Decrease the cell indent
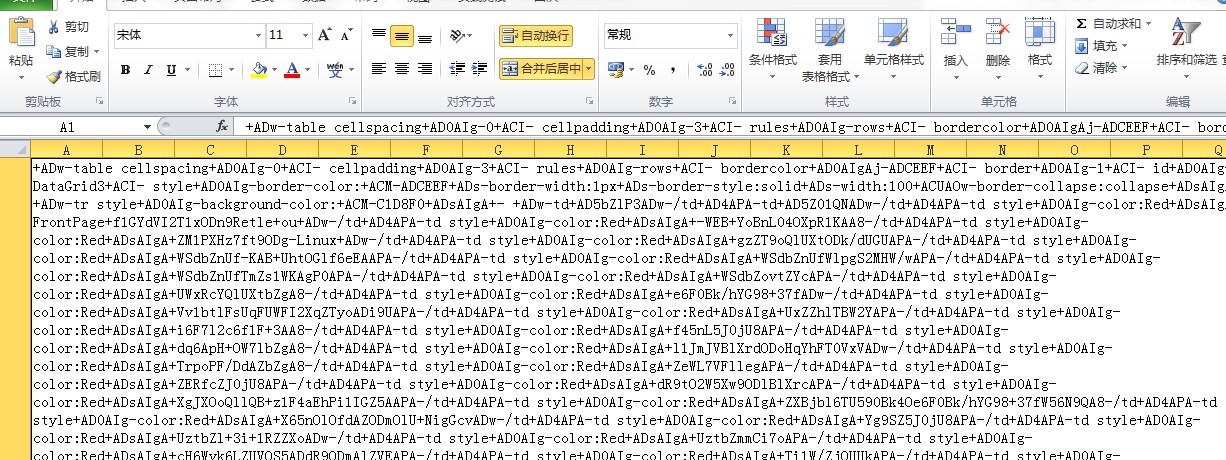The width and height of the screenshot is (1226, 460). click(457, 69)
